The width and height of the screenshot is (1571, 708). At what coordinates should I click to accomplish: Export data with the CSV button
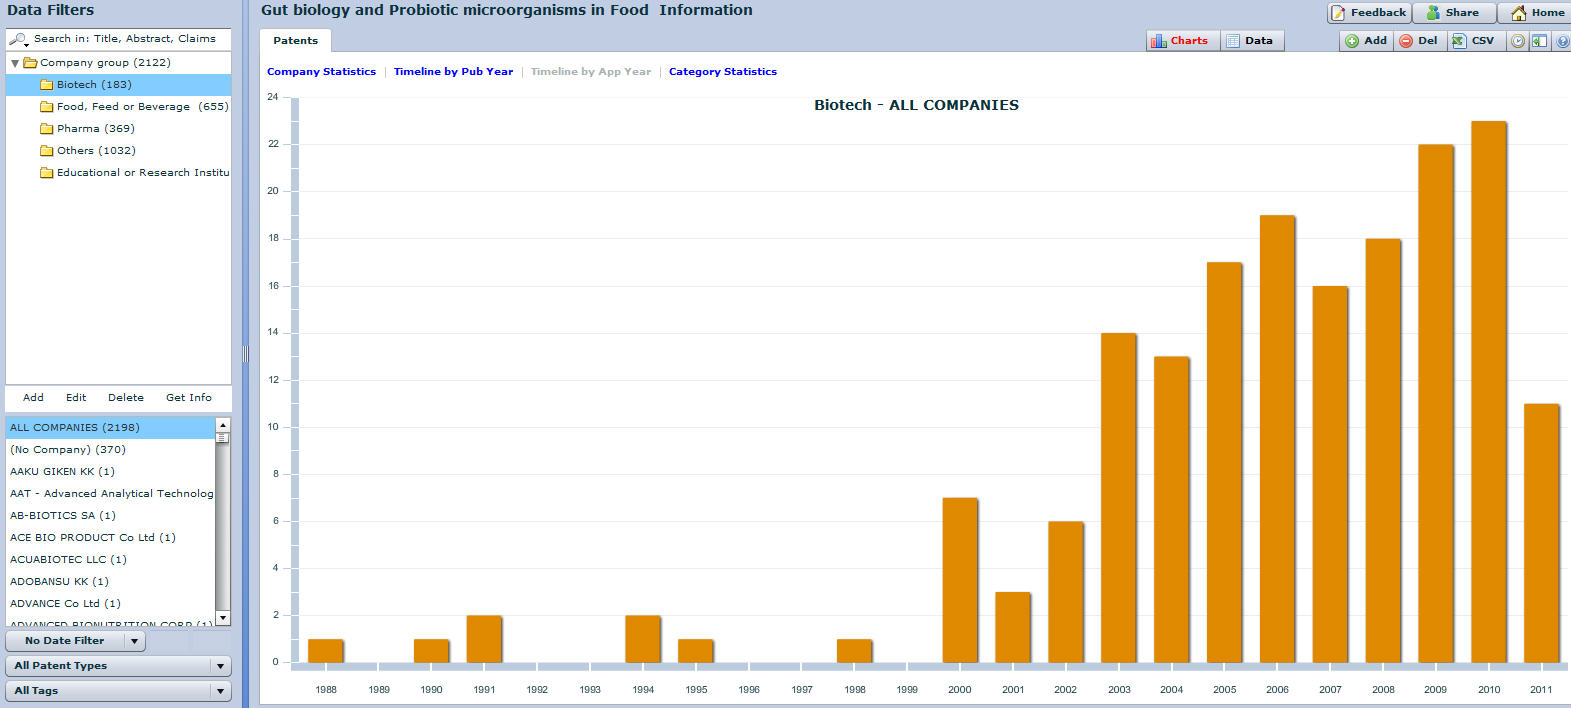[1473, 41]
